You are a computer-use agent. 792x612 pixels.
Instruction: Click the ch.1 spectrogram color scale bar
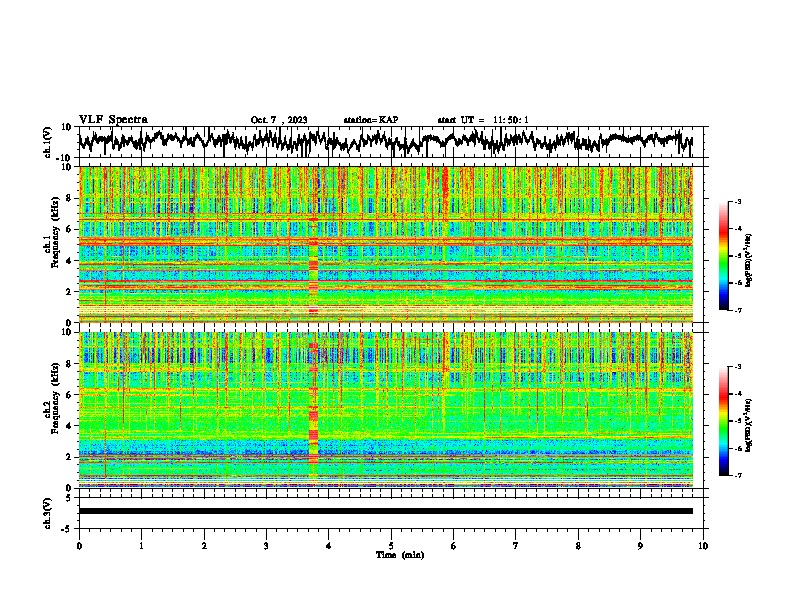(x=723, y=256)
